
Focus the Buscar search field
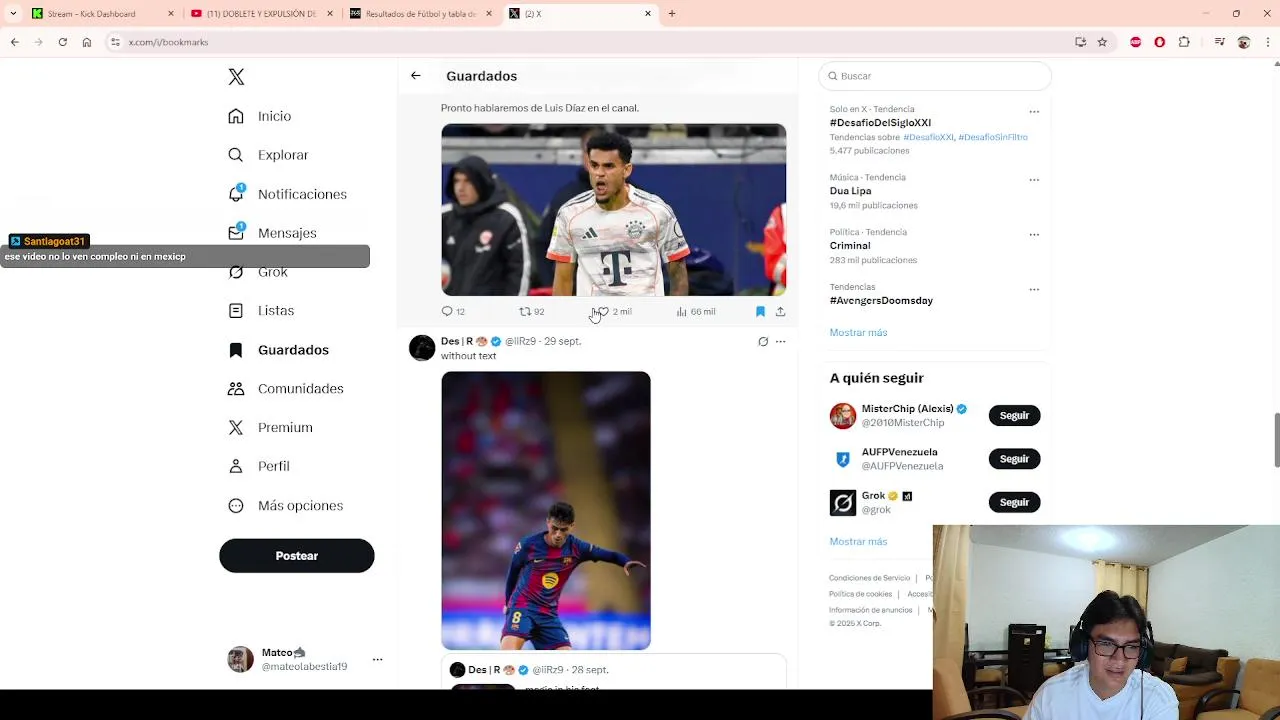(935, 76)
